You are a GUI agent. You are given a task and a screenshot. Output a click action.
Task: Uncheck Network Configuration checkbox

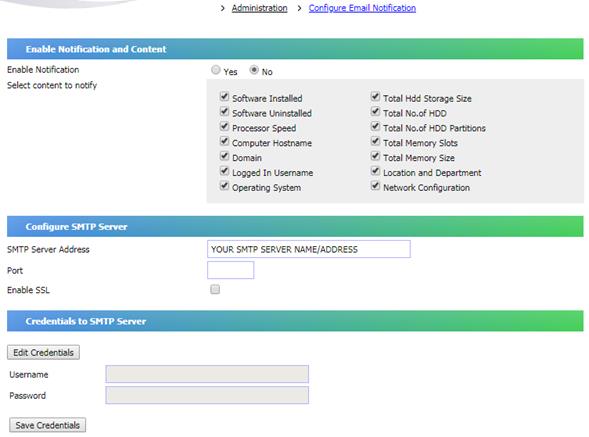(x=375, y=186)
